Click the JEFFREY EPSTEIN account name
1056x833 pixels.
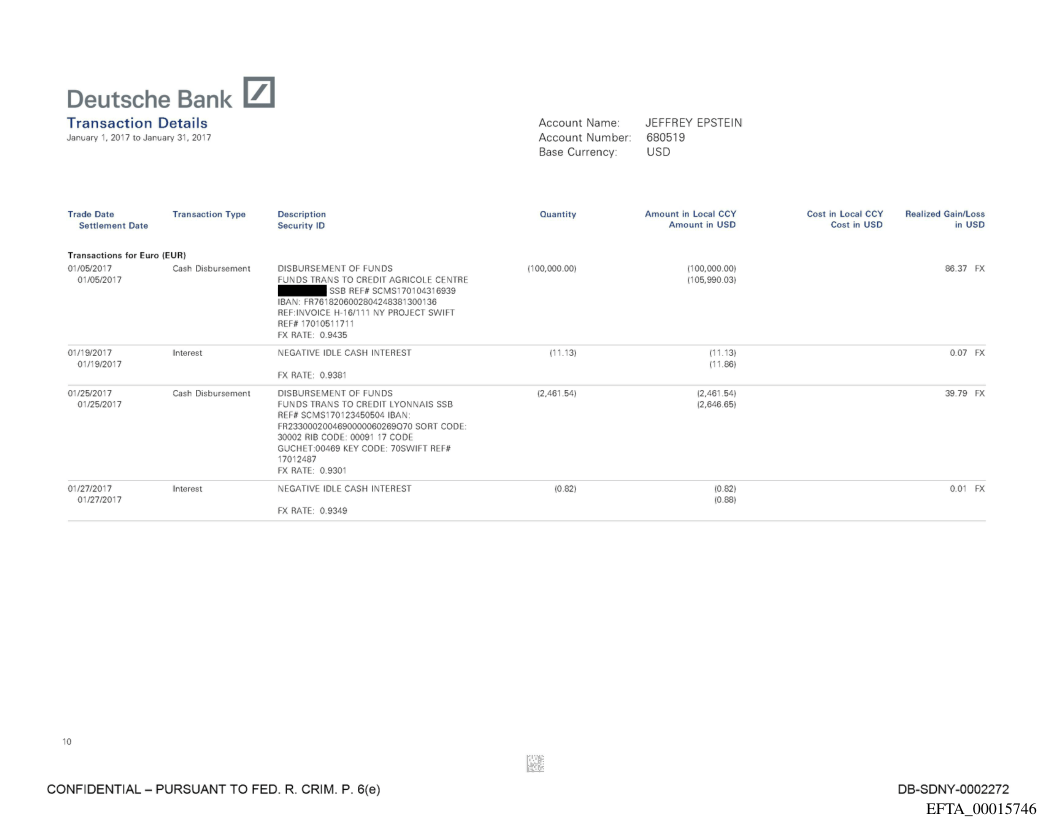[694, 123]
